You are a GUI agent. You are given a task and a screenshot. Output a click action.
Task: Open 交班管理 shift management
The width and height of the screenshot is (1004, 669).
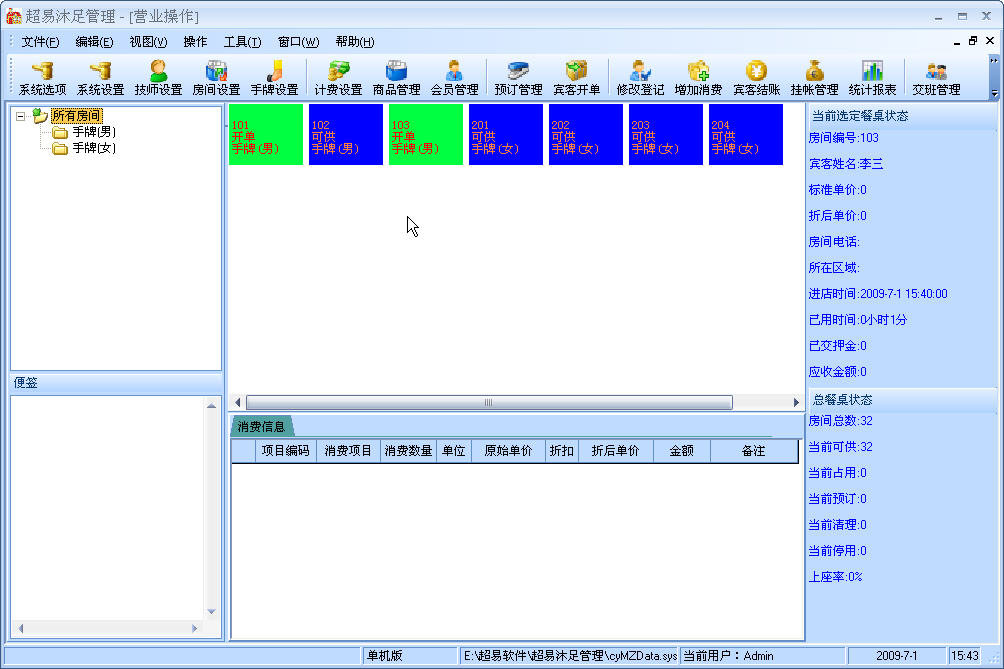[x=936, y=78]
